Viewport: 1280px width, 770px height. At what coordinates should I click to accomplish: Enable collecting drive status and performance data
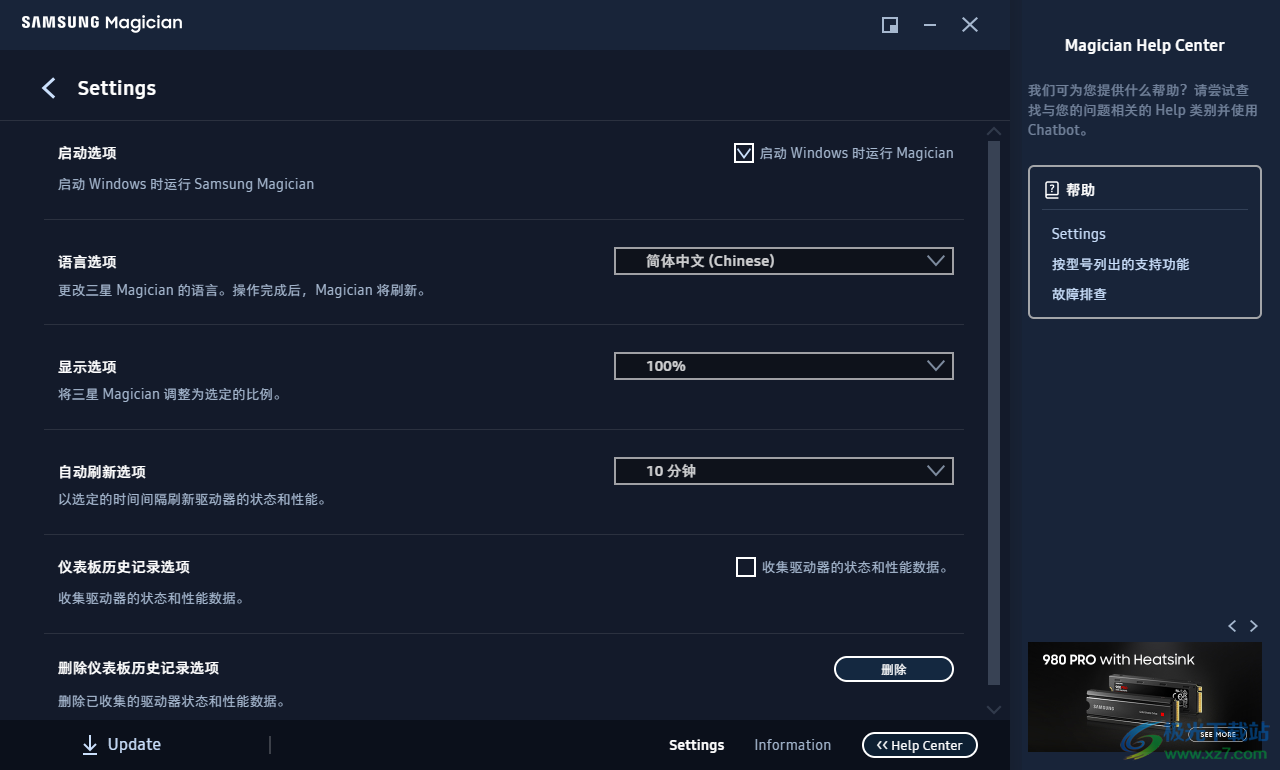click(746, 567)
